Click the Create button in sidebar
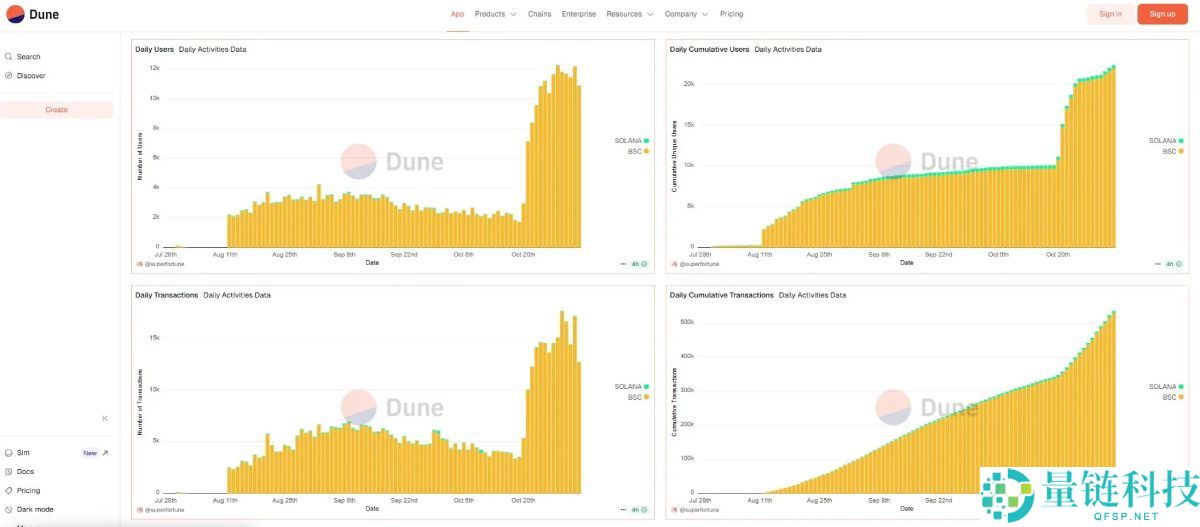Screen dimensions: 1200x527 point(57,110)
